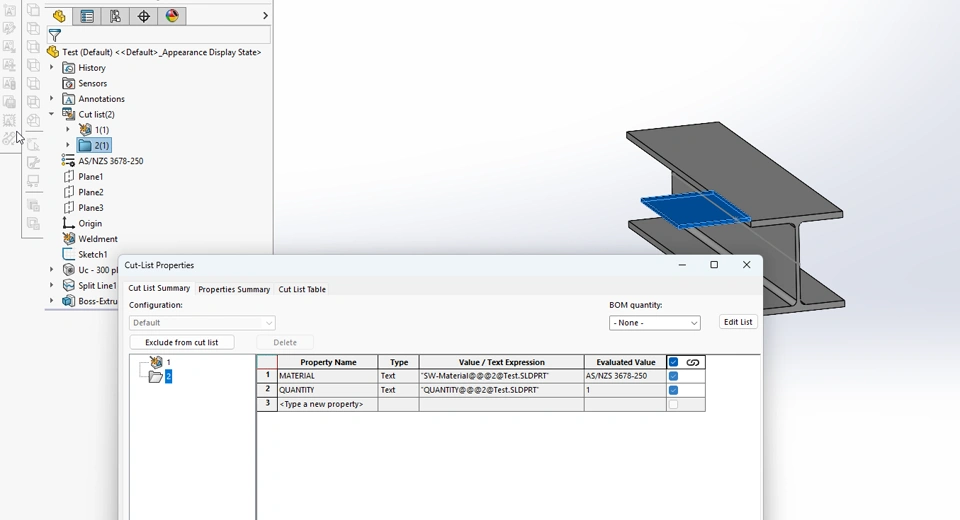Click the Edit List button

738,322
